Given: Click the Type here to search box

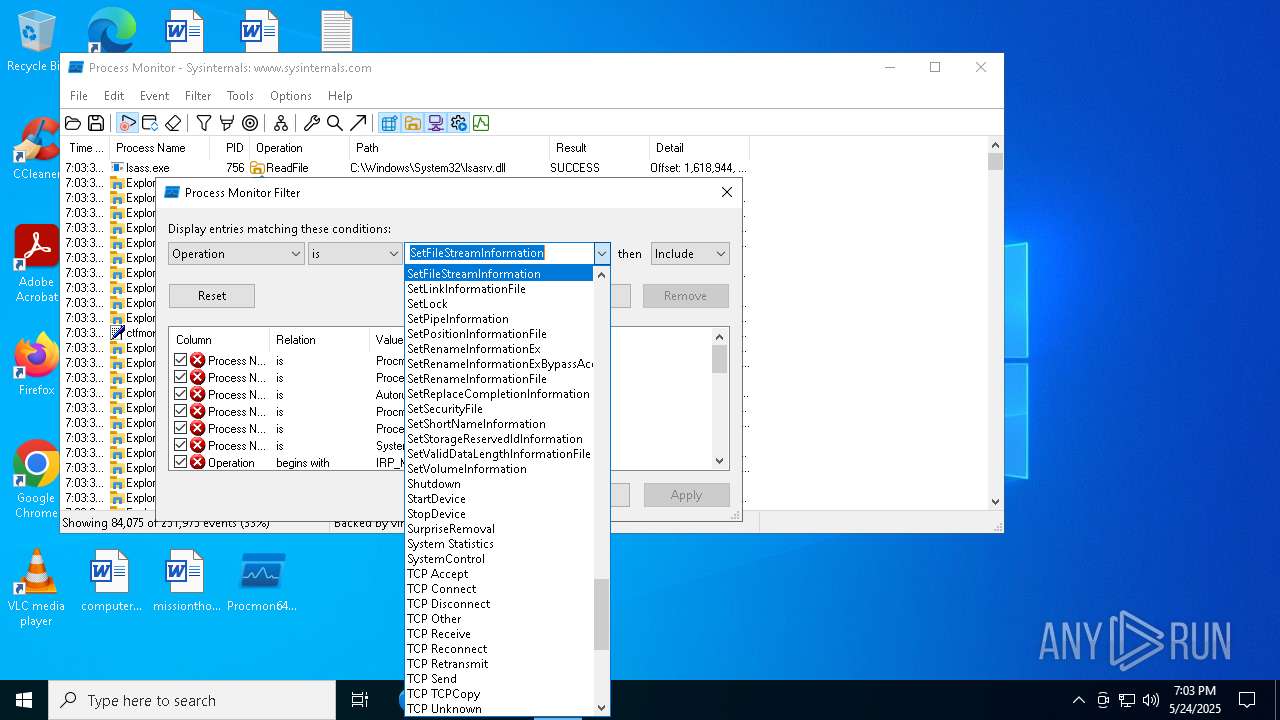Looking at the screenshot, I should click(192, 700).
